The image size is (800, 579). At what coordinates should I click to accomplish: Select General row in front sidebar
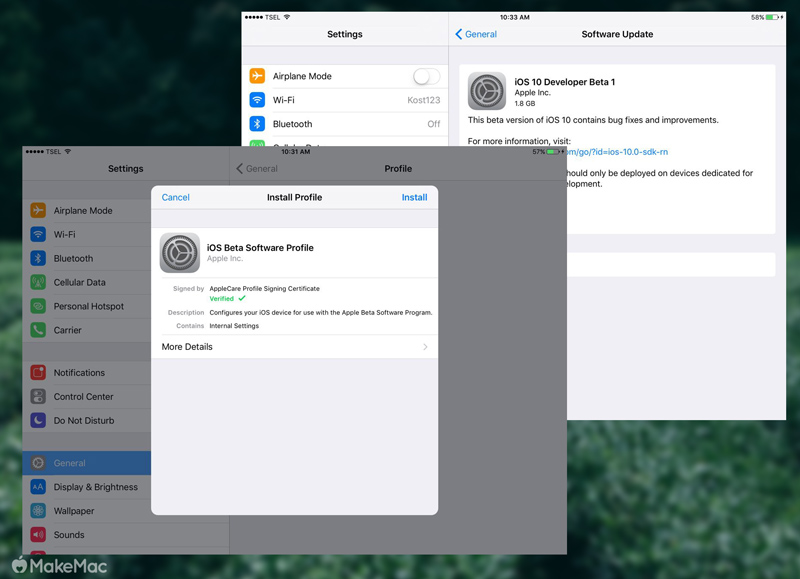pos(87,463)
